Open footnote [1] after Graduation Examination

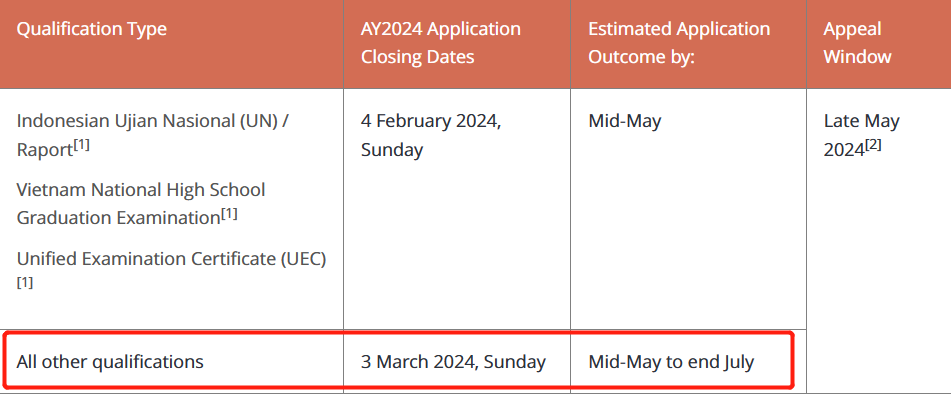tap(229, 214)
